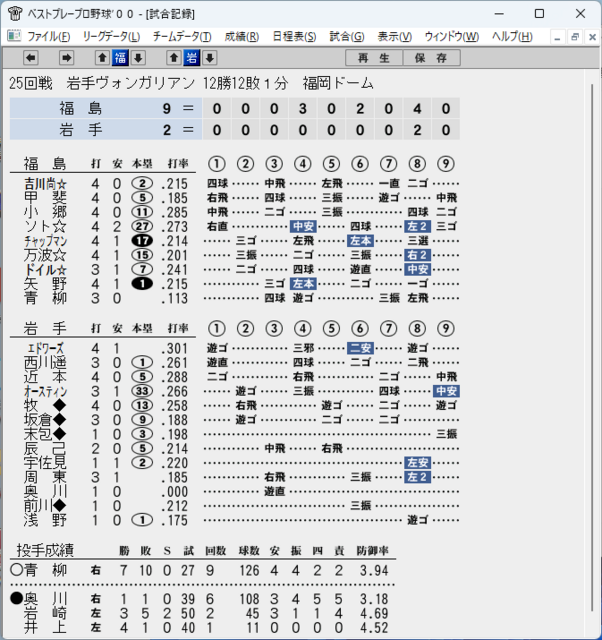Click ドイル's highlighted 中安 result
Image resolution: width=602 pixels, height=640 pixels.
(417, 269)
